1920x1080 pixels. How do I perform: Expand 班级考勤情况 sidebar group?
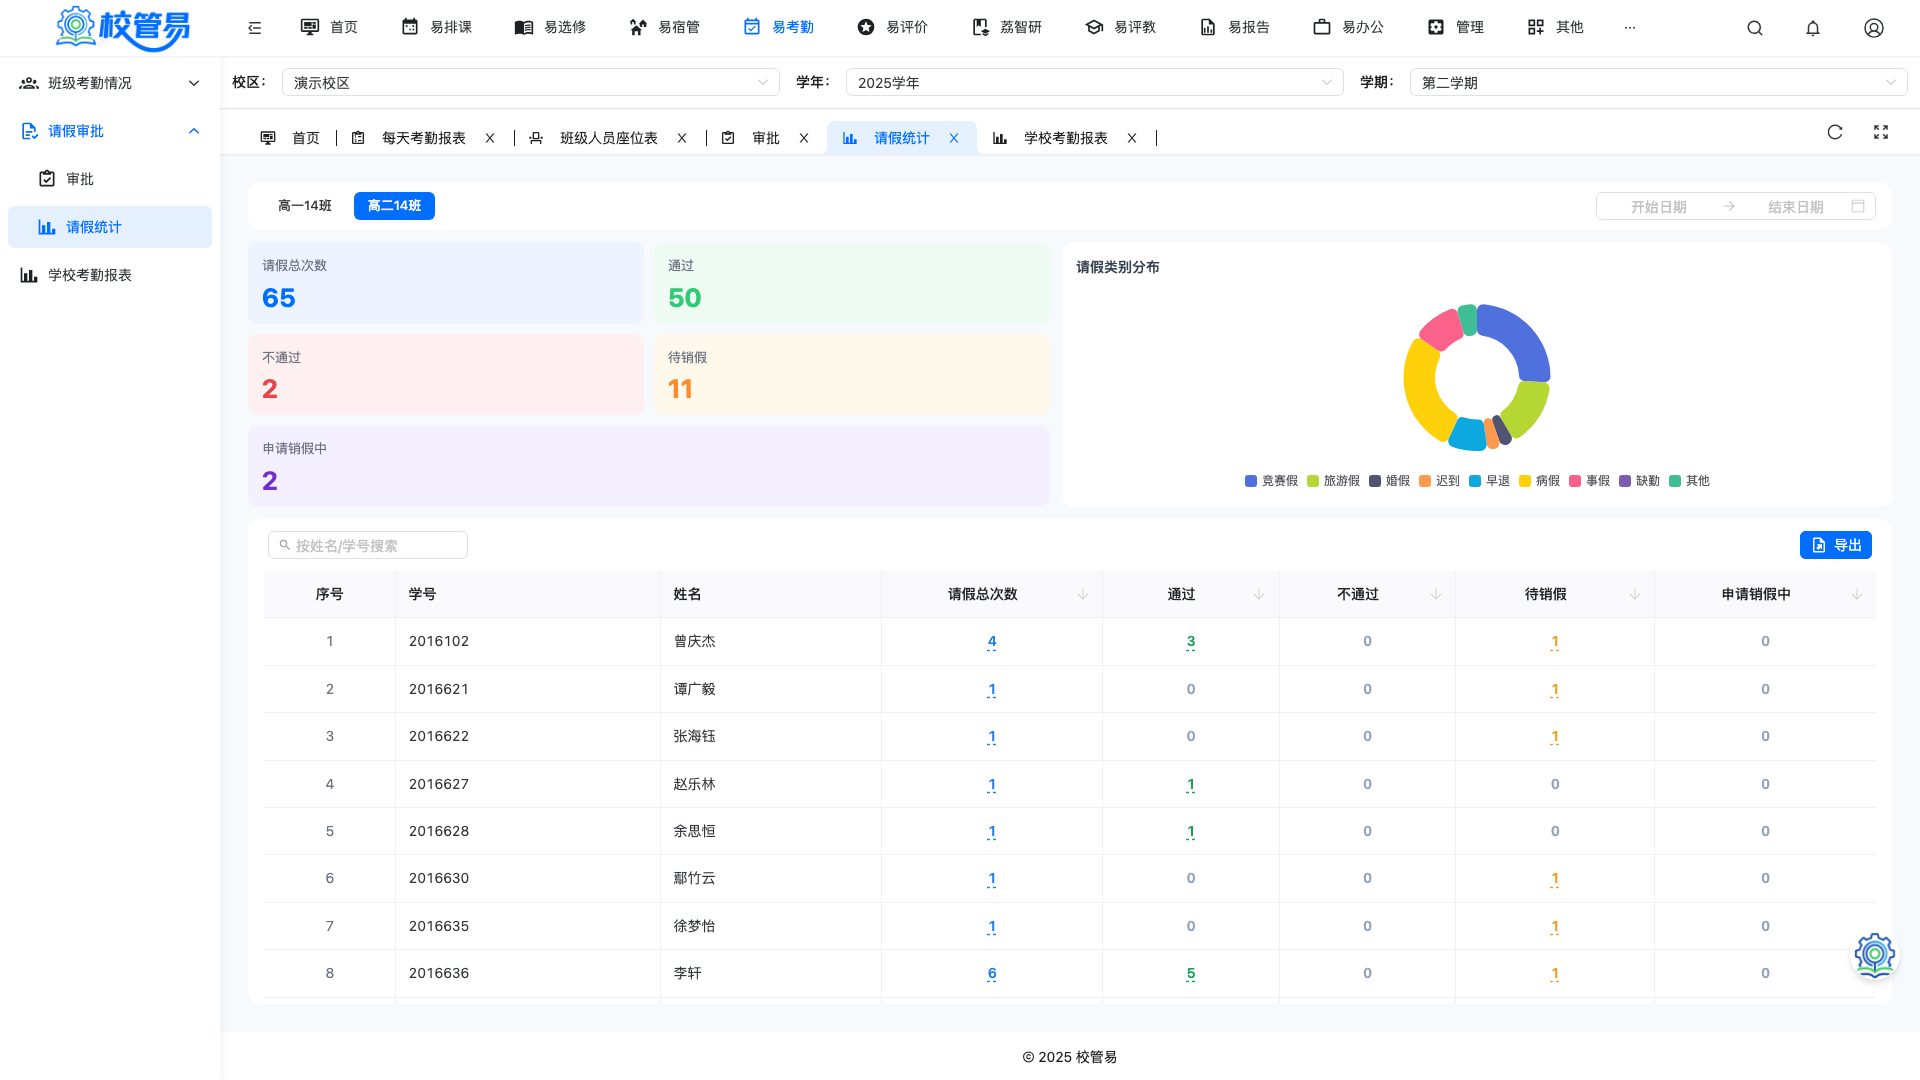point(110,83)
